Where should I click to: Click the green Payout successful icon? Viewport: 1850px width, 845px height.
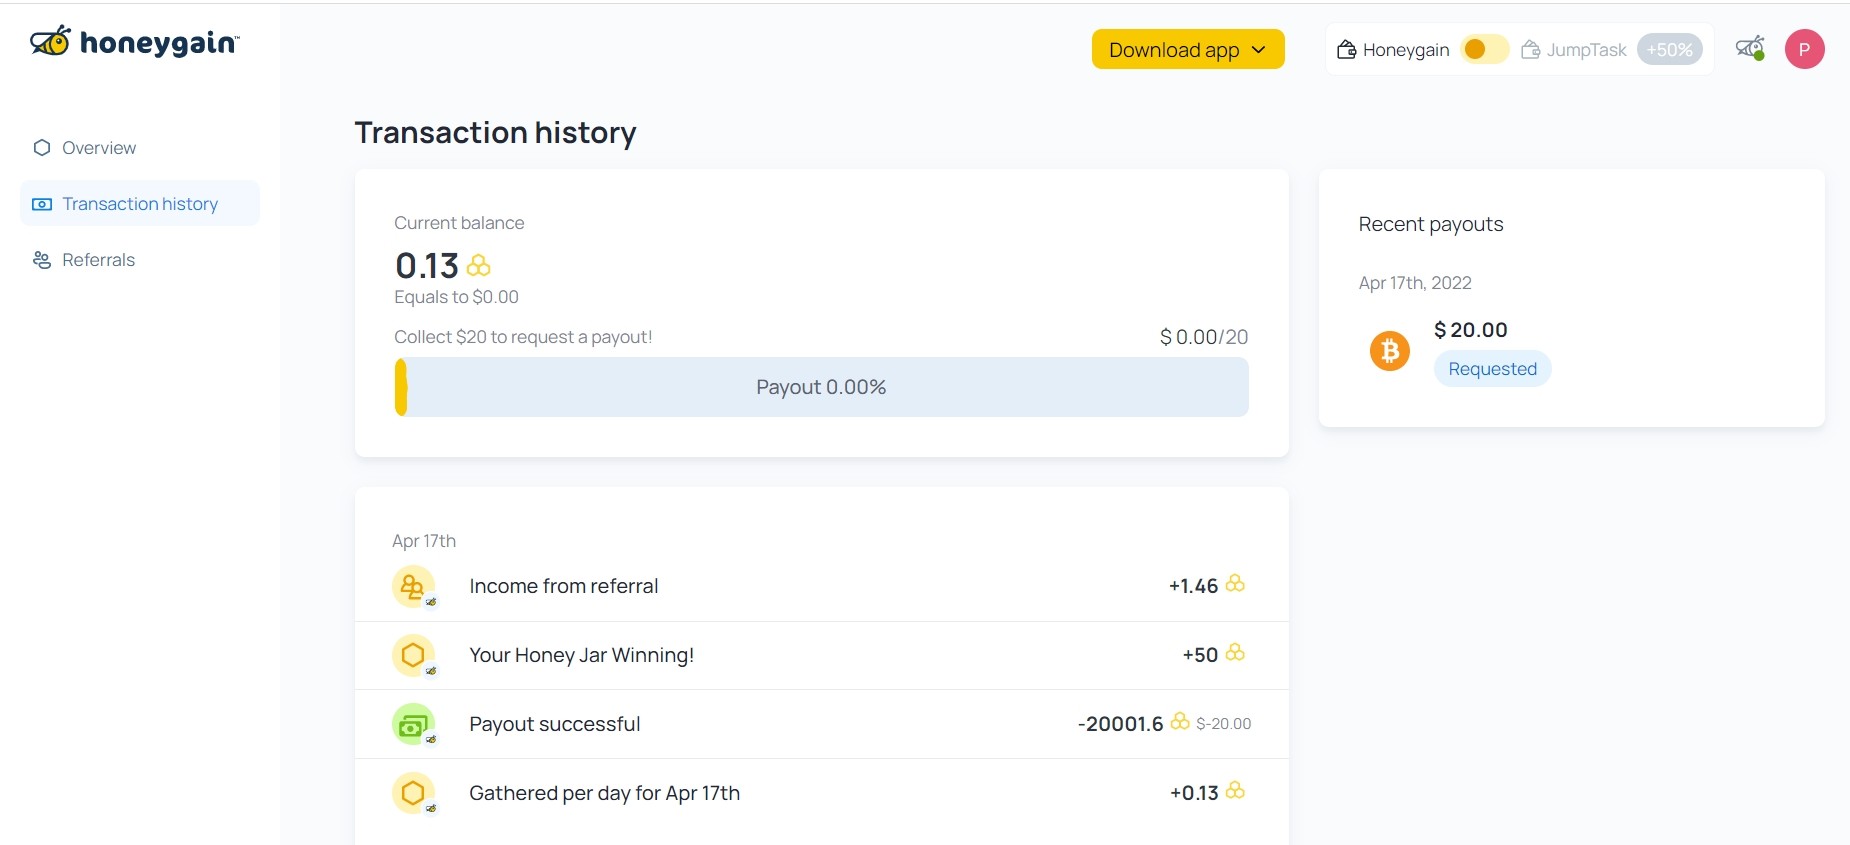pos(413,725)
